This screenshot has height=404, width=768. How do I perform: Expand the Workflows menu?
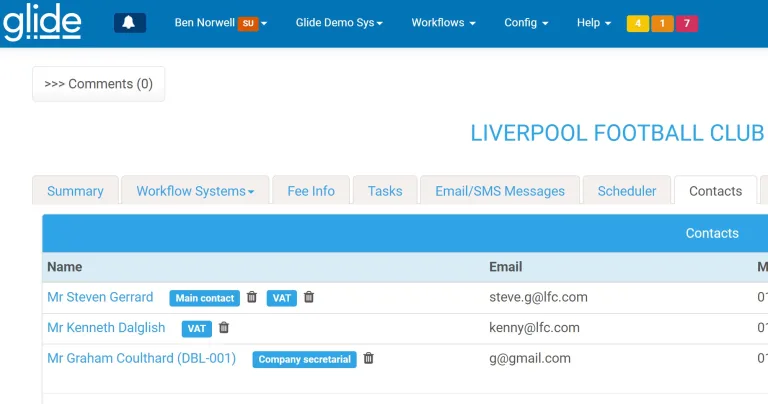point(443,23)
